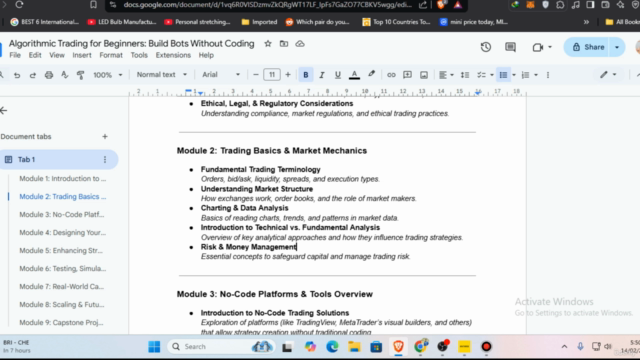Star the document
640x360 pixels.
point(268,44)
